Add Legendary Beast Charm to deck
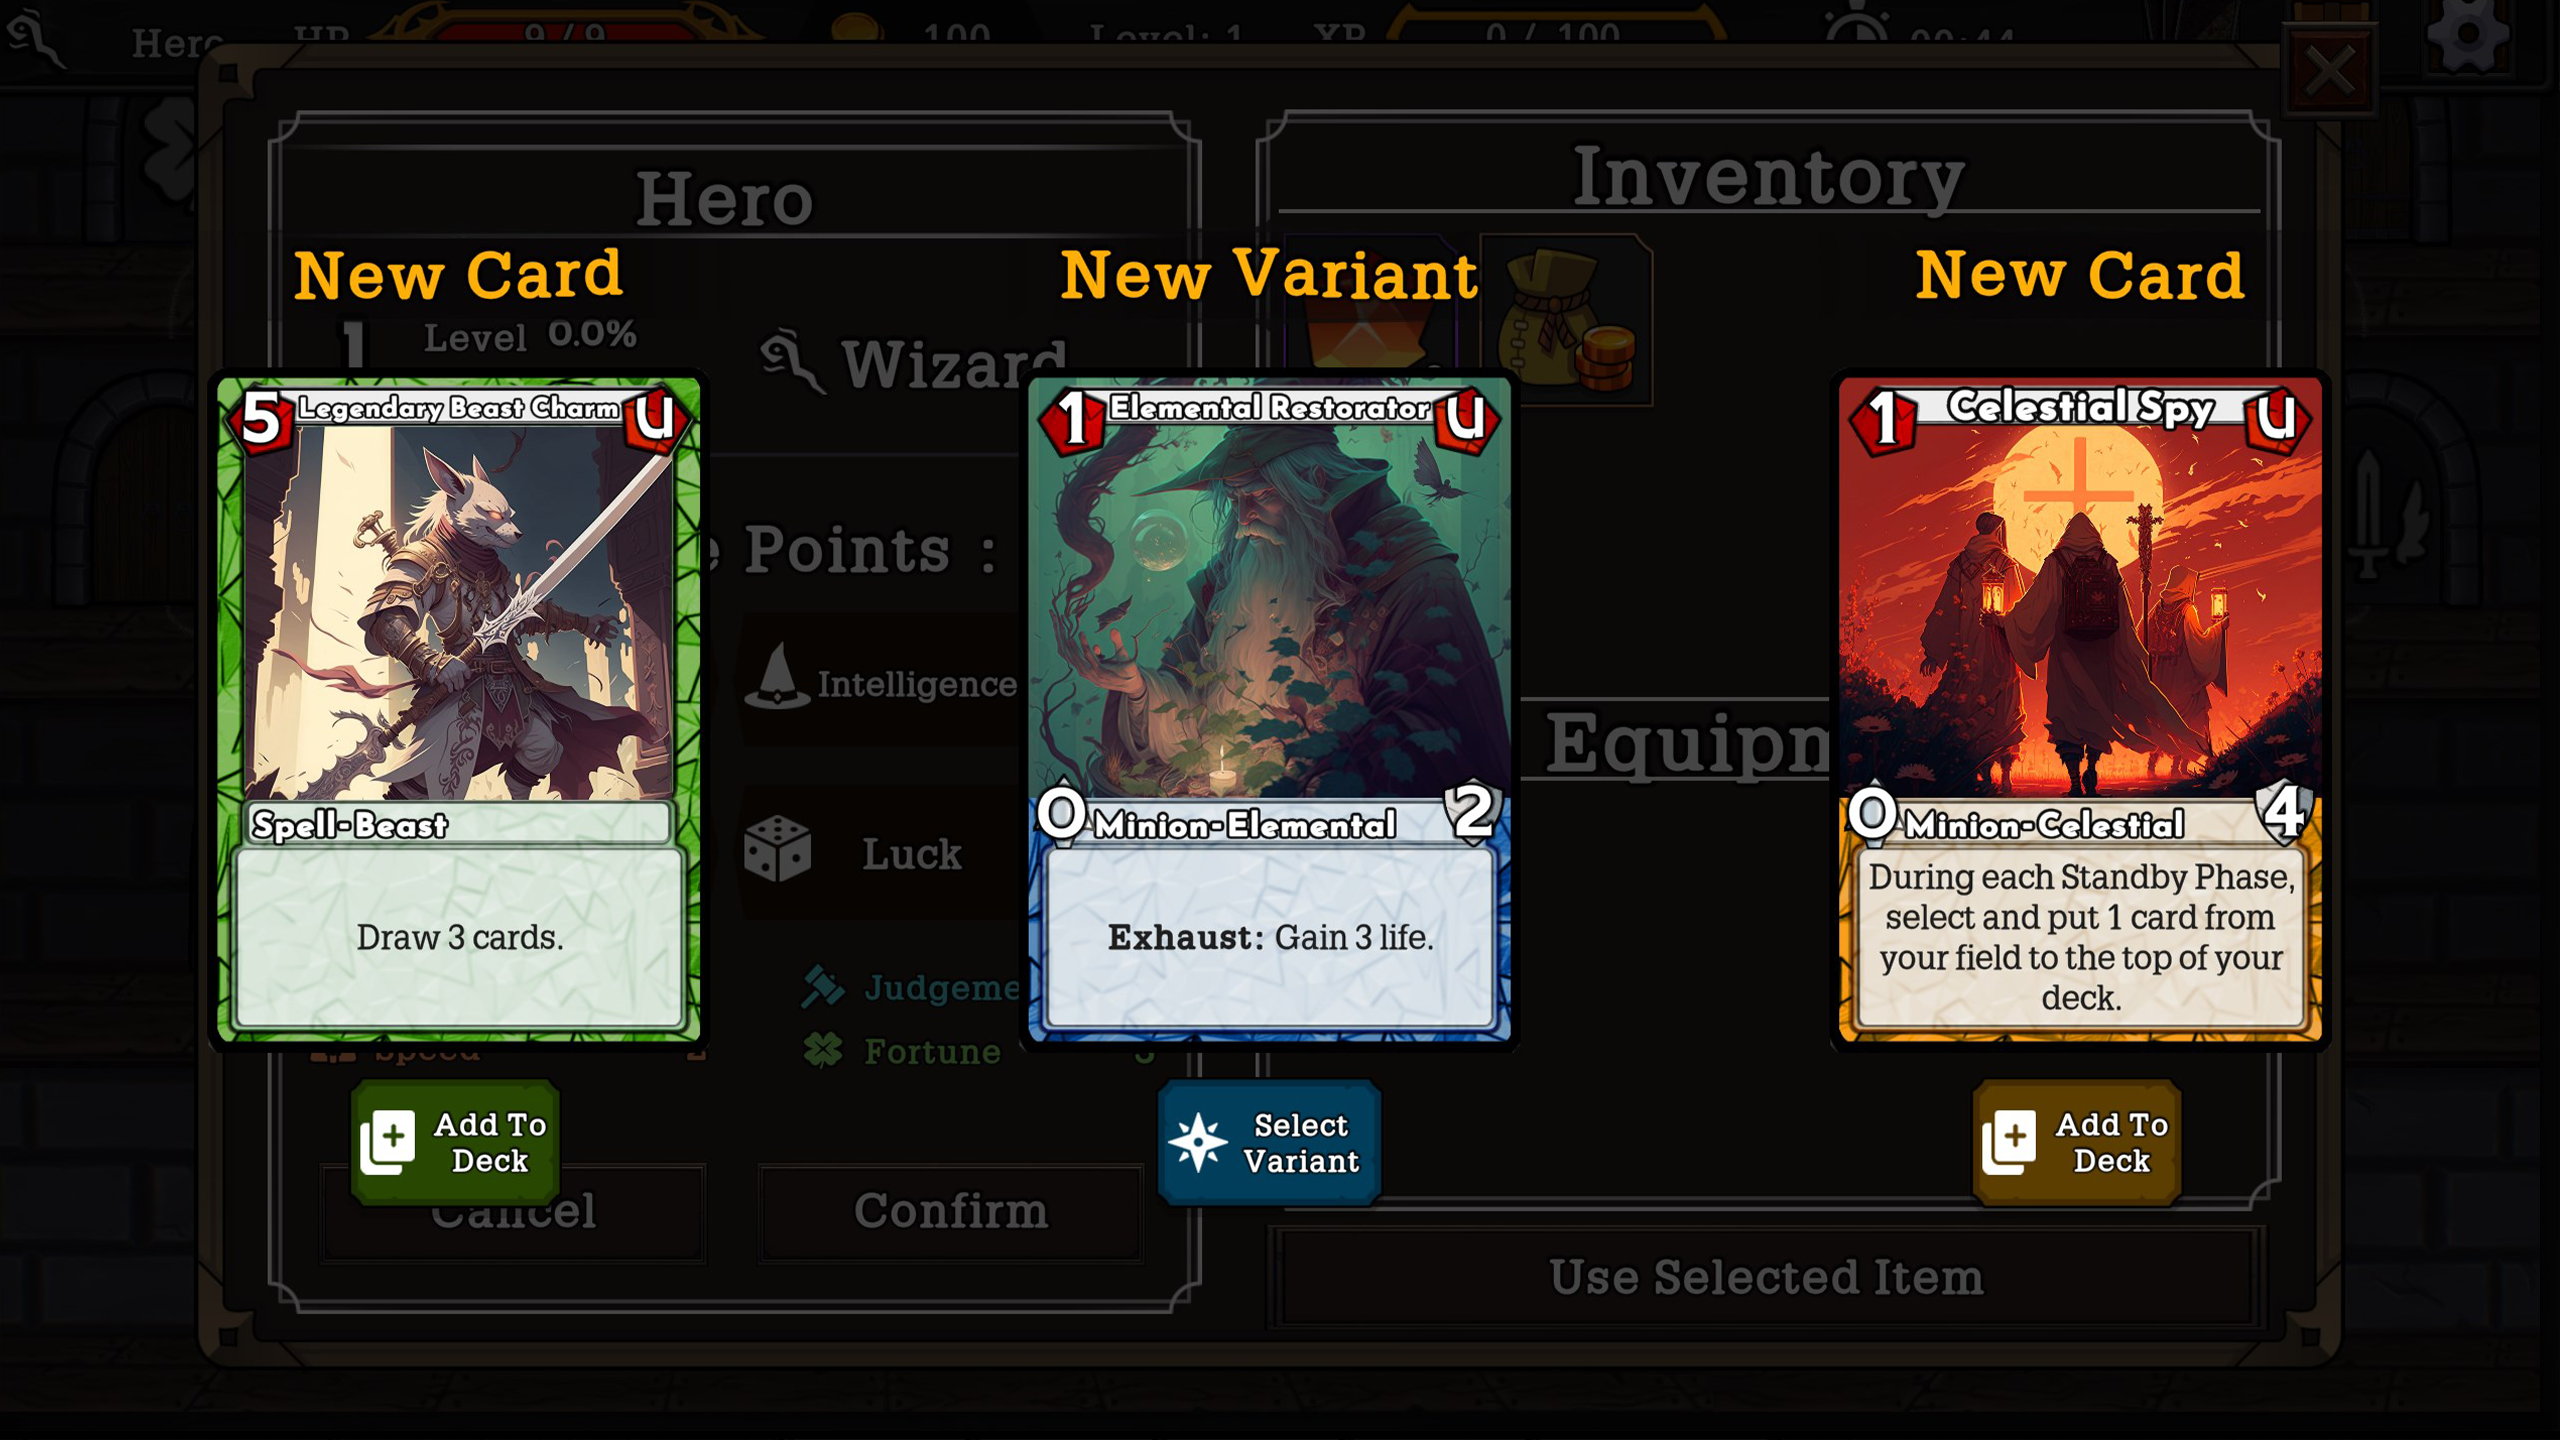This screenshot has width=2560, height=1440. (x=455, y=1142)
